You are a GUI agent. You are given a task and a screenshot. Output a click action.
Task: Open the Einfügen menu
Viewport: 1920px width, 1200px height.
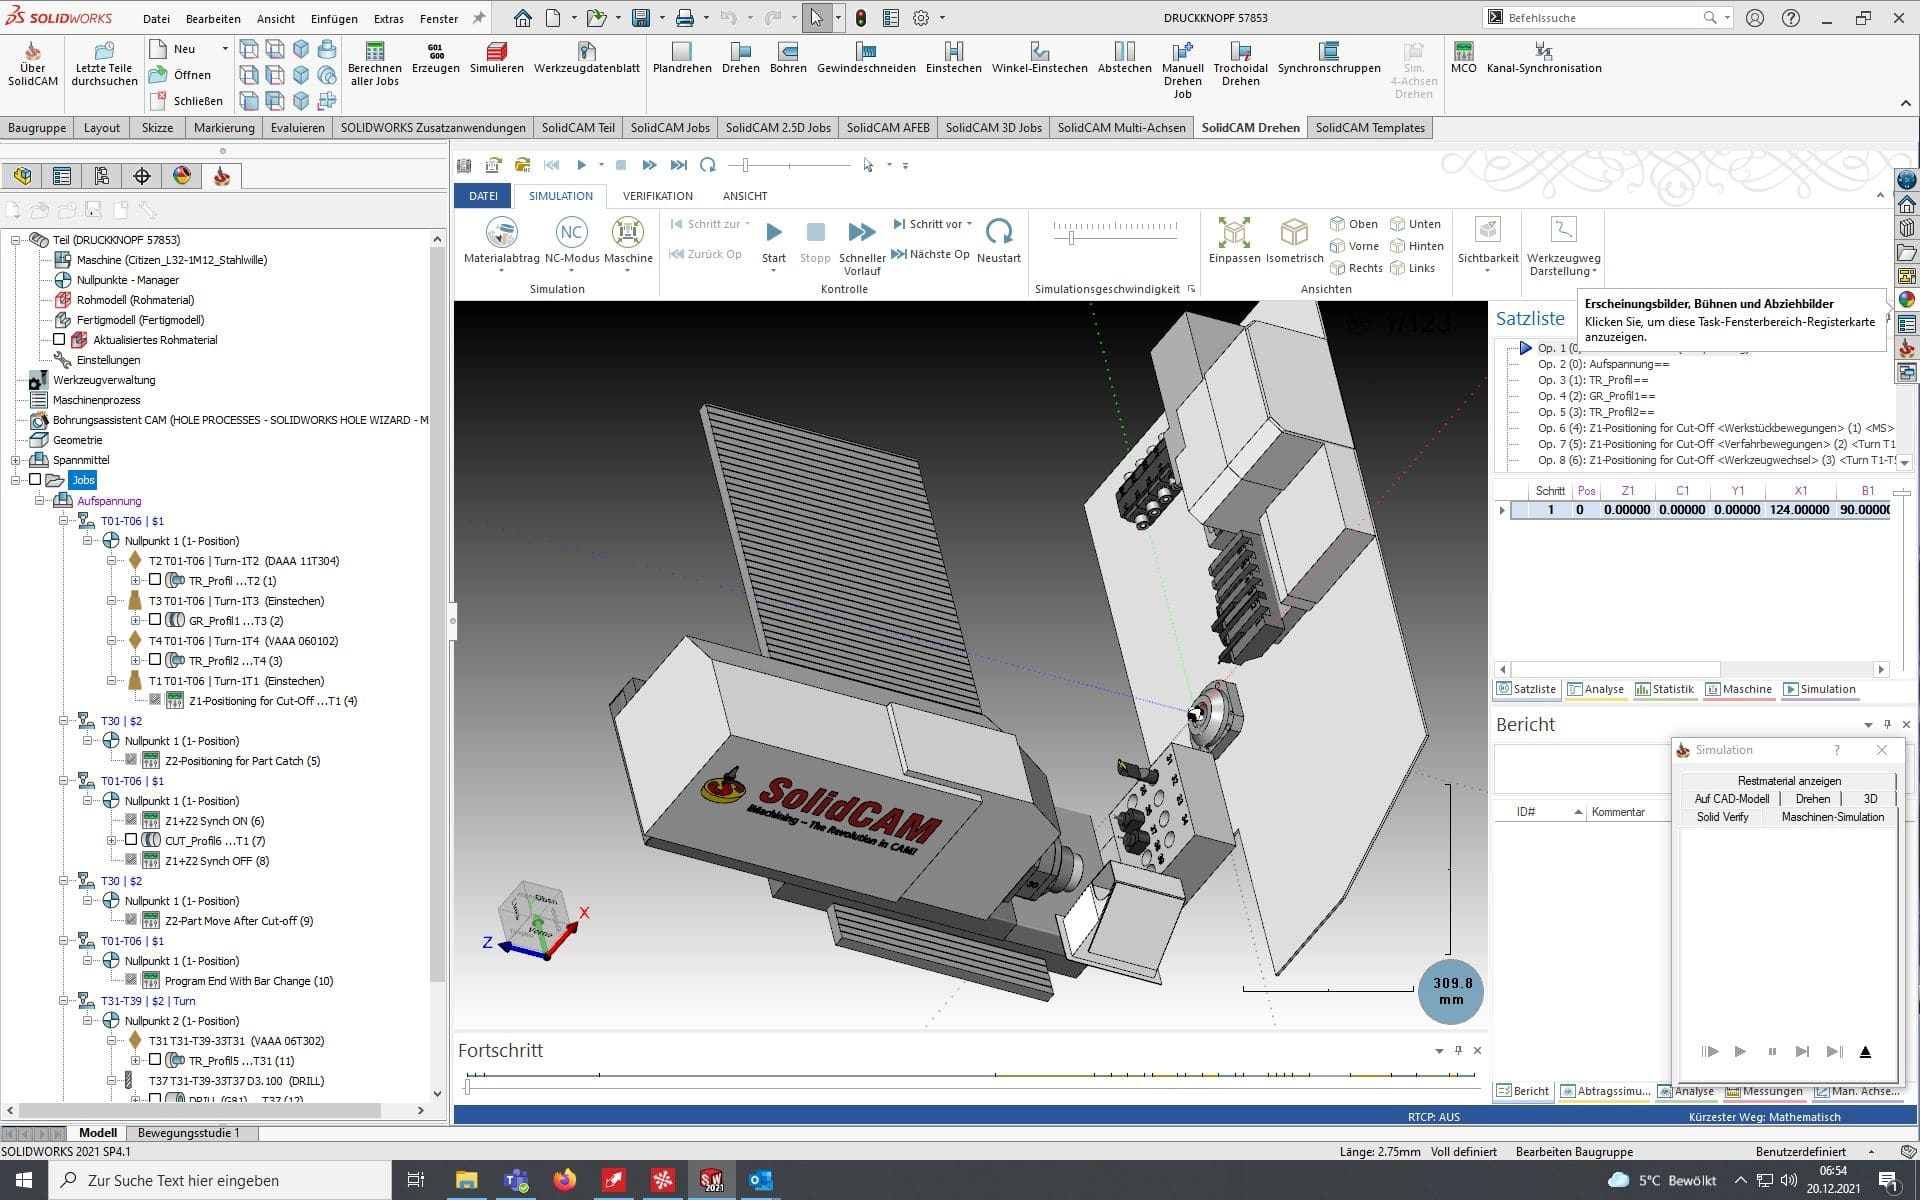pyautogui.click(x=334, y=18)
